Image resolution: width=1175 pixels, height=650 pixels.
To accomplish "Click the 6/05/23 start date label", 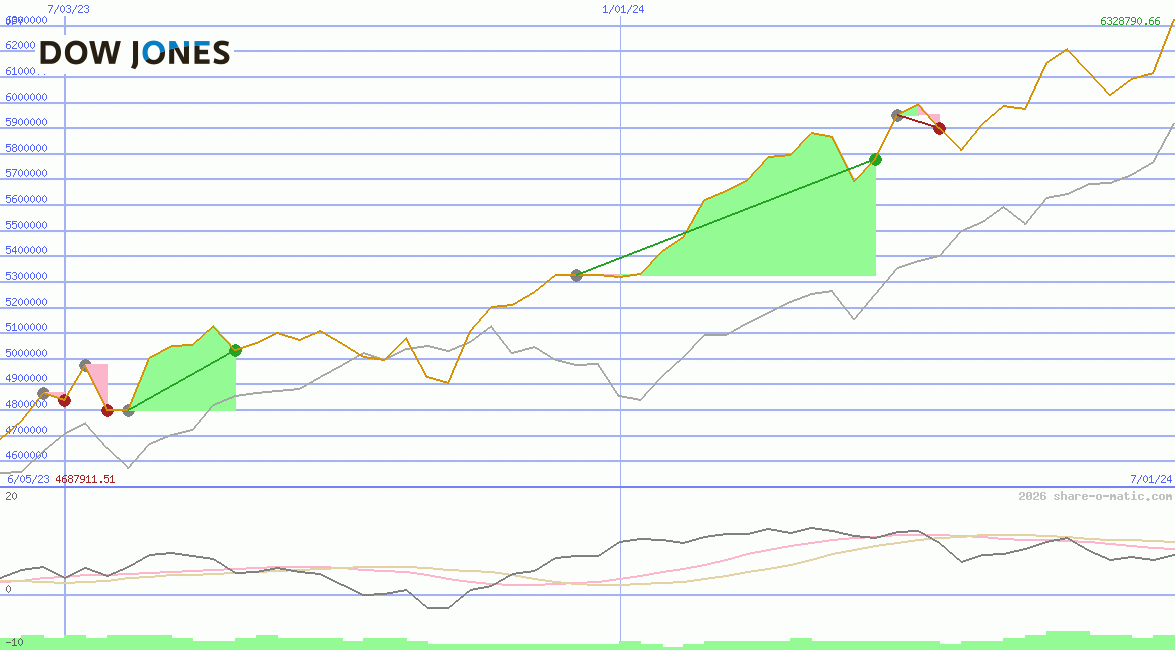I will click(28, 479).
